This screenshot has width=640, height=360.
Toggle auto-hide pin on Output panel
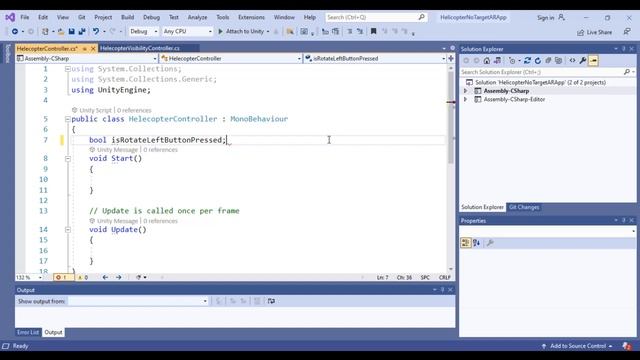tap(442, 289)
